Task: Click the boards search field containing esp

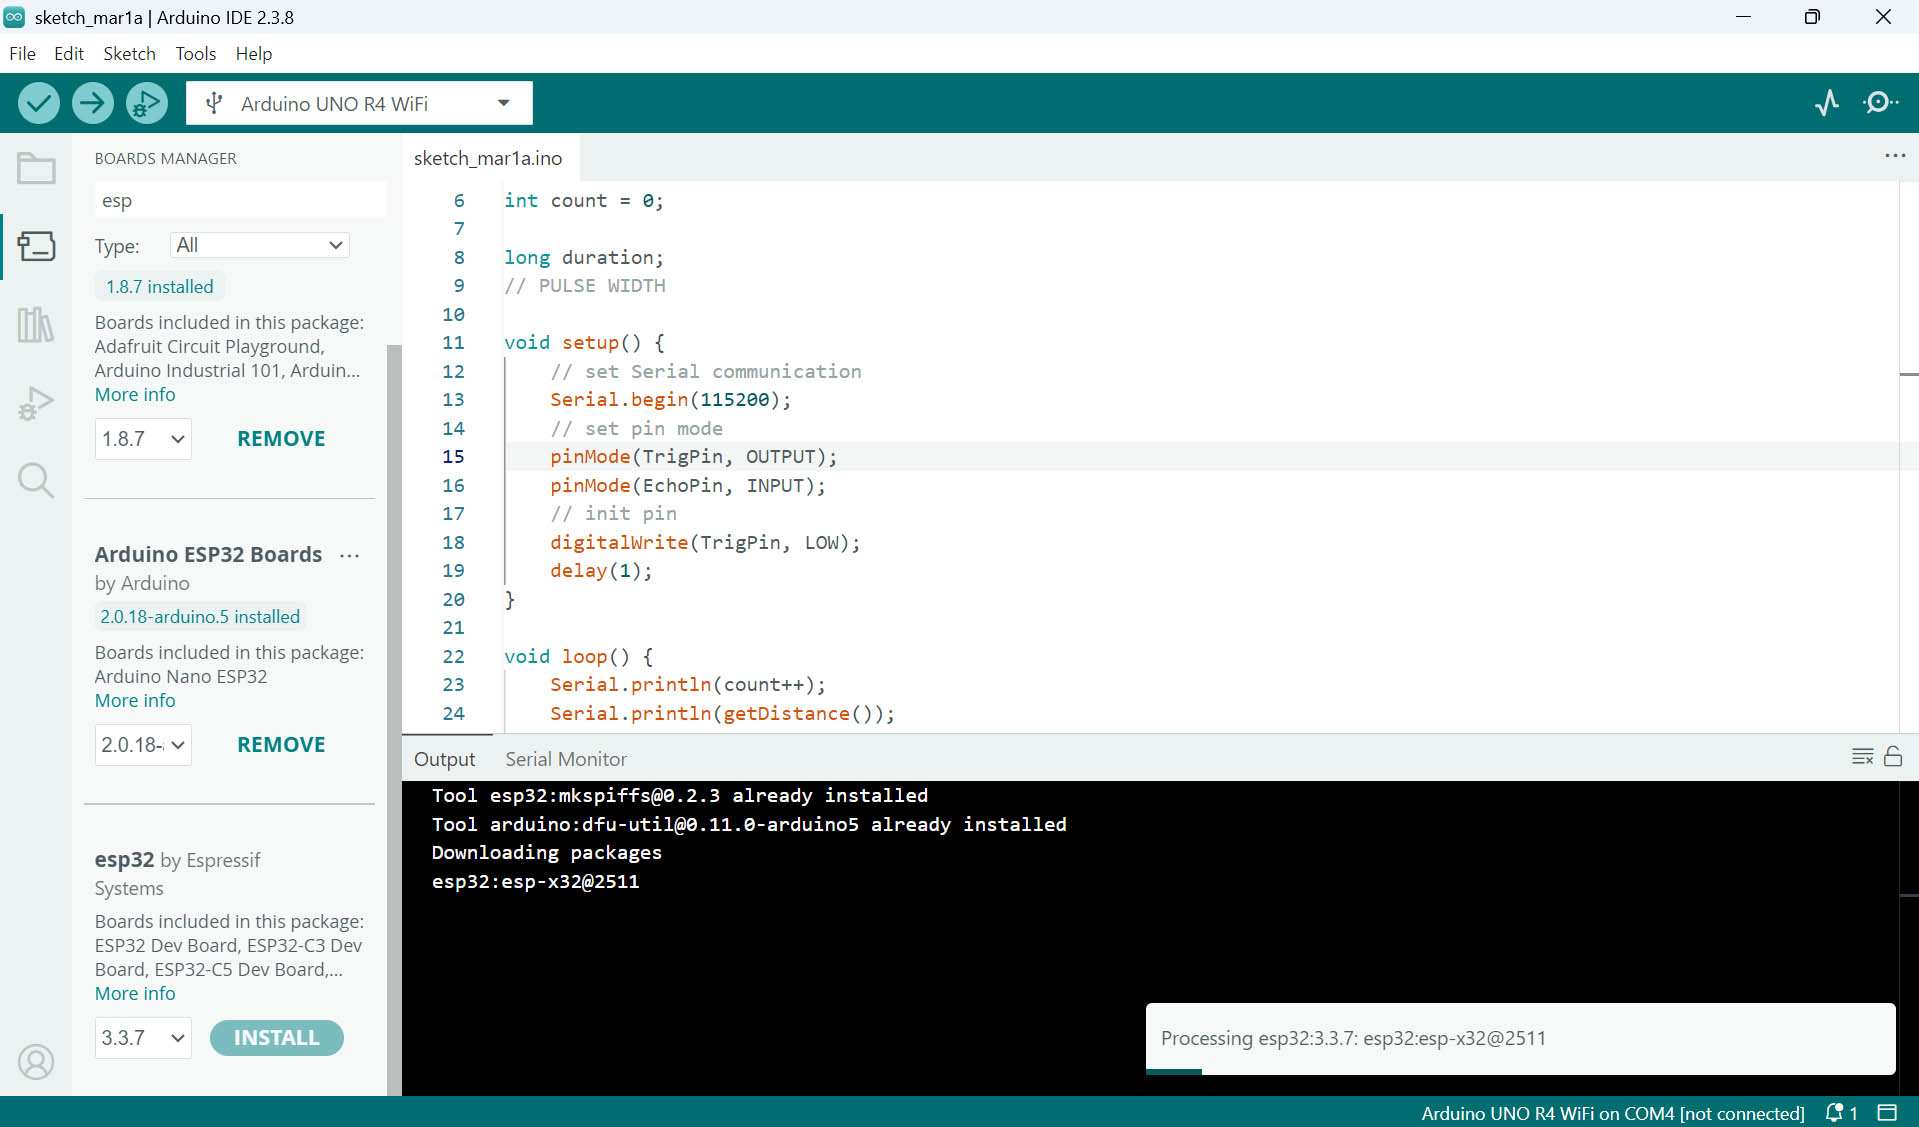Action: click(240, 201)
